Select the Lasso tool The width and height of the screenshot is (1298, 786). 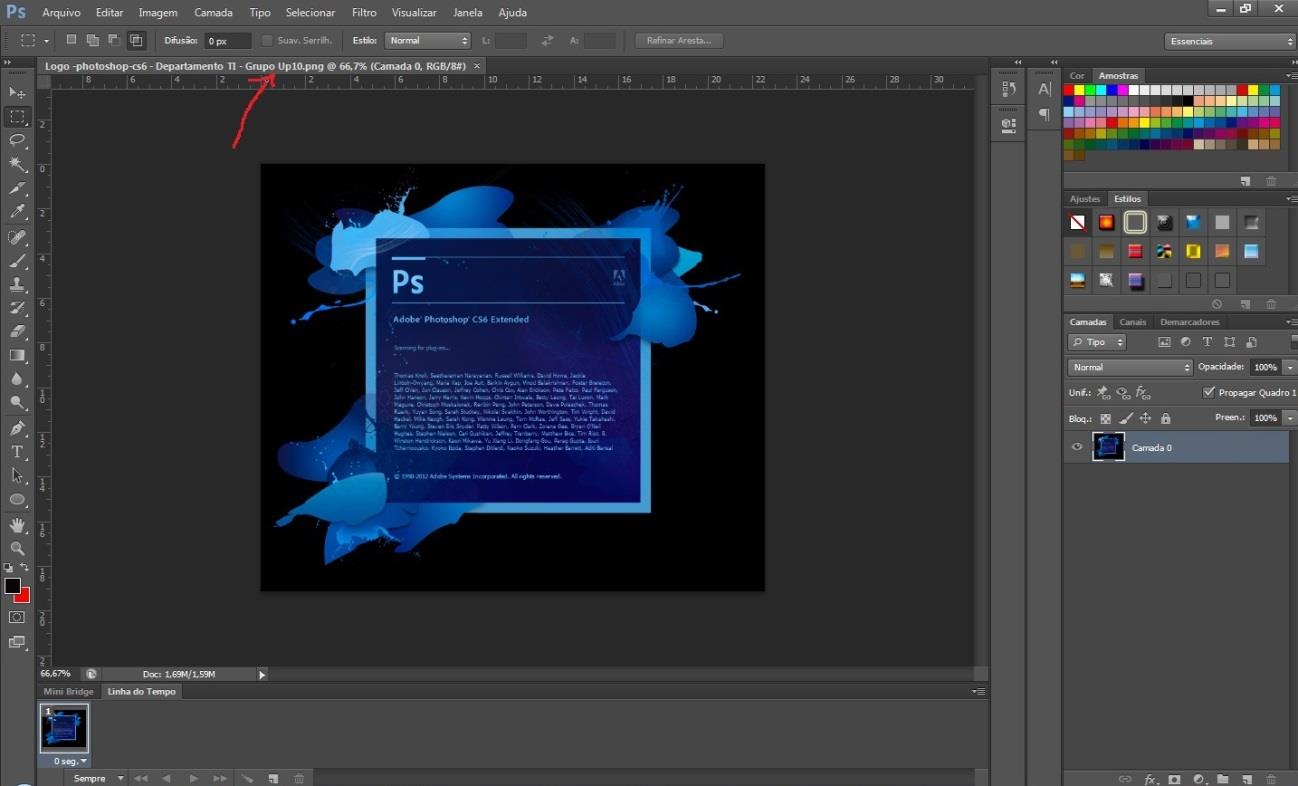click(17, 140)
